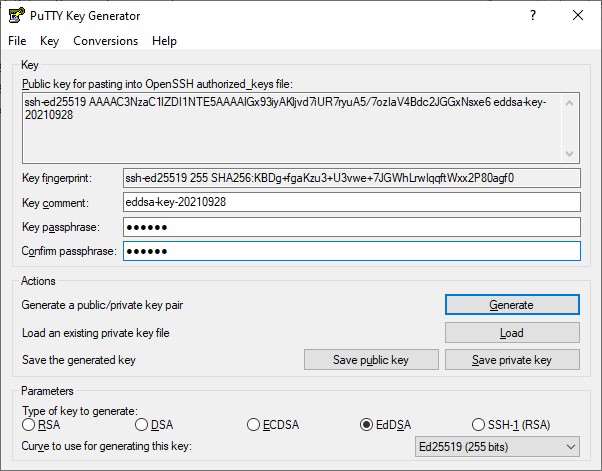Open the Ed25519 (255 bits) curve dropdown
This screenshot has width=602, height=471.
pyautogui.click(x=497, y=447)
